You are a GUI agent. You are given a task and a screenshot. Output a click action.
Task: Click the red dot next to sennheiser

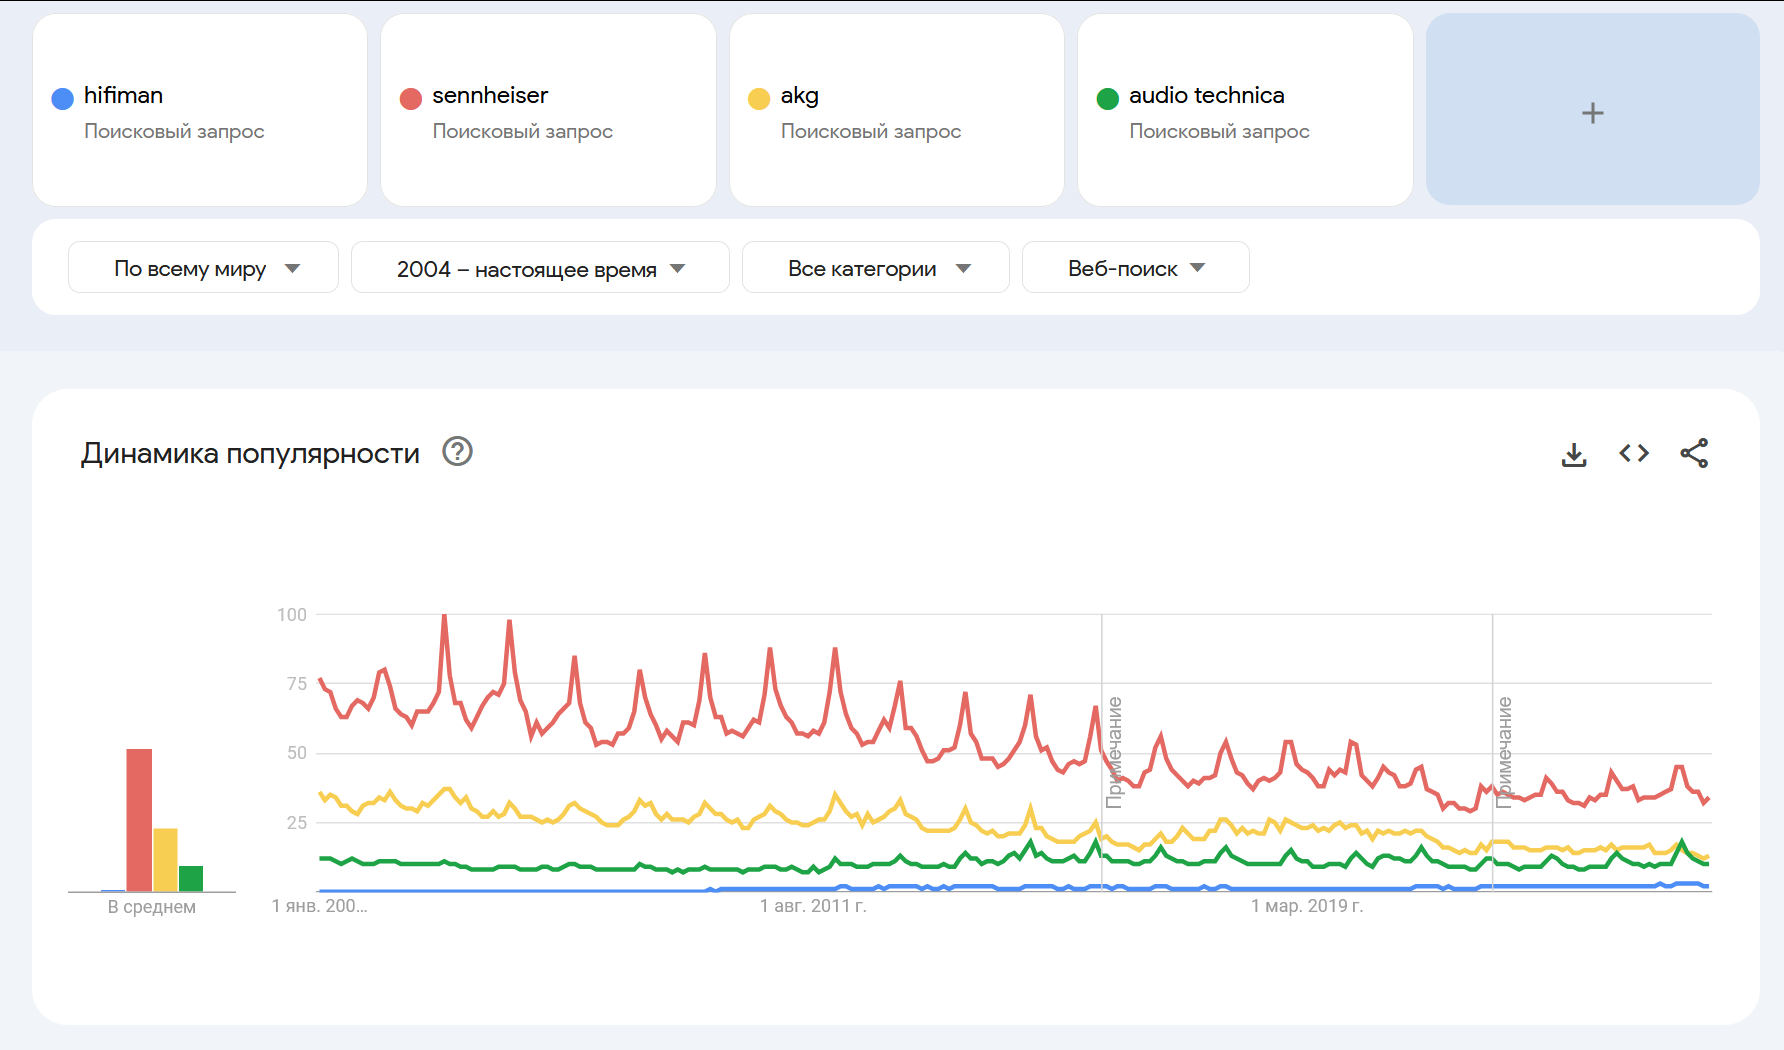(x=410, y=98)
